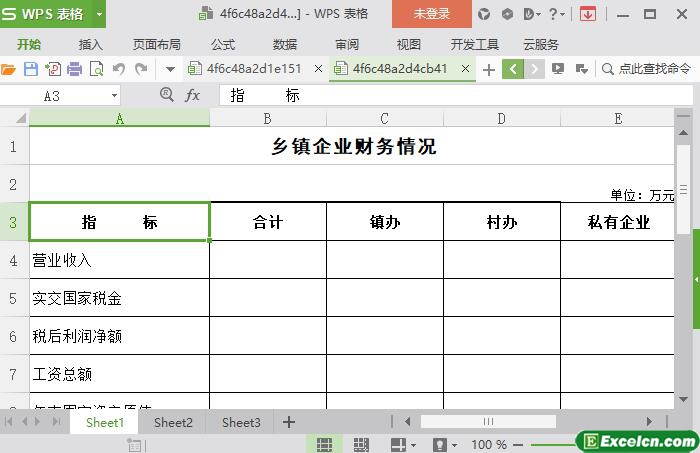Click the select-all corner triangle
Image resolution: width=700 pixels, height=453 pixels.
21,118
